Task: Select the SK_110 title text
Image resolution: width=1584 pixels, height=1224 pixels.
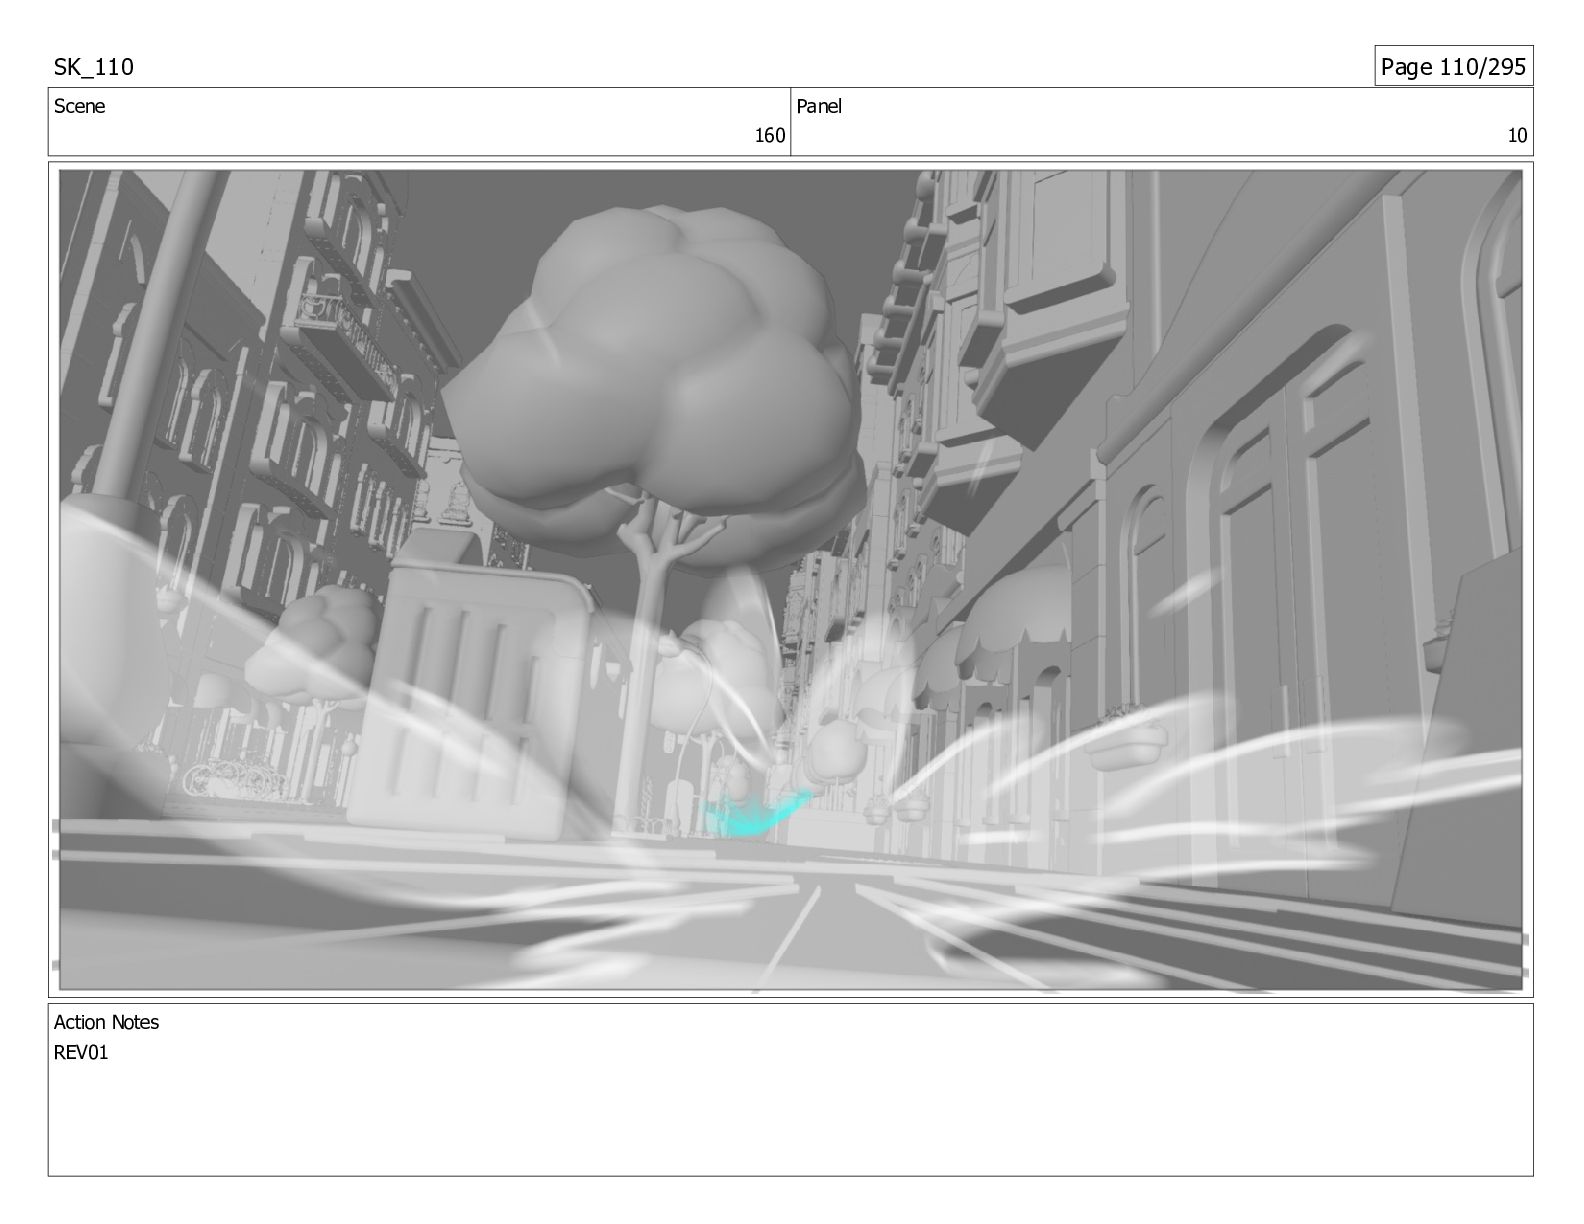Action: (93, 67)
